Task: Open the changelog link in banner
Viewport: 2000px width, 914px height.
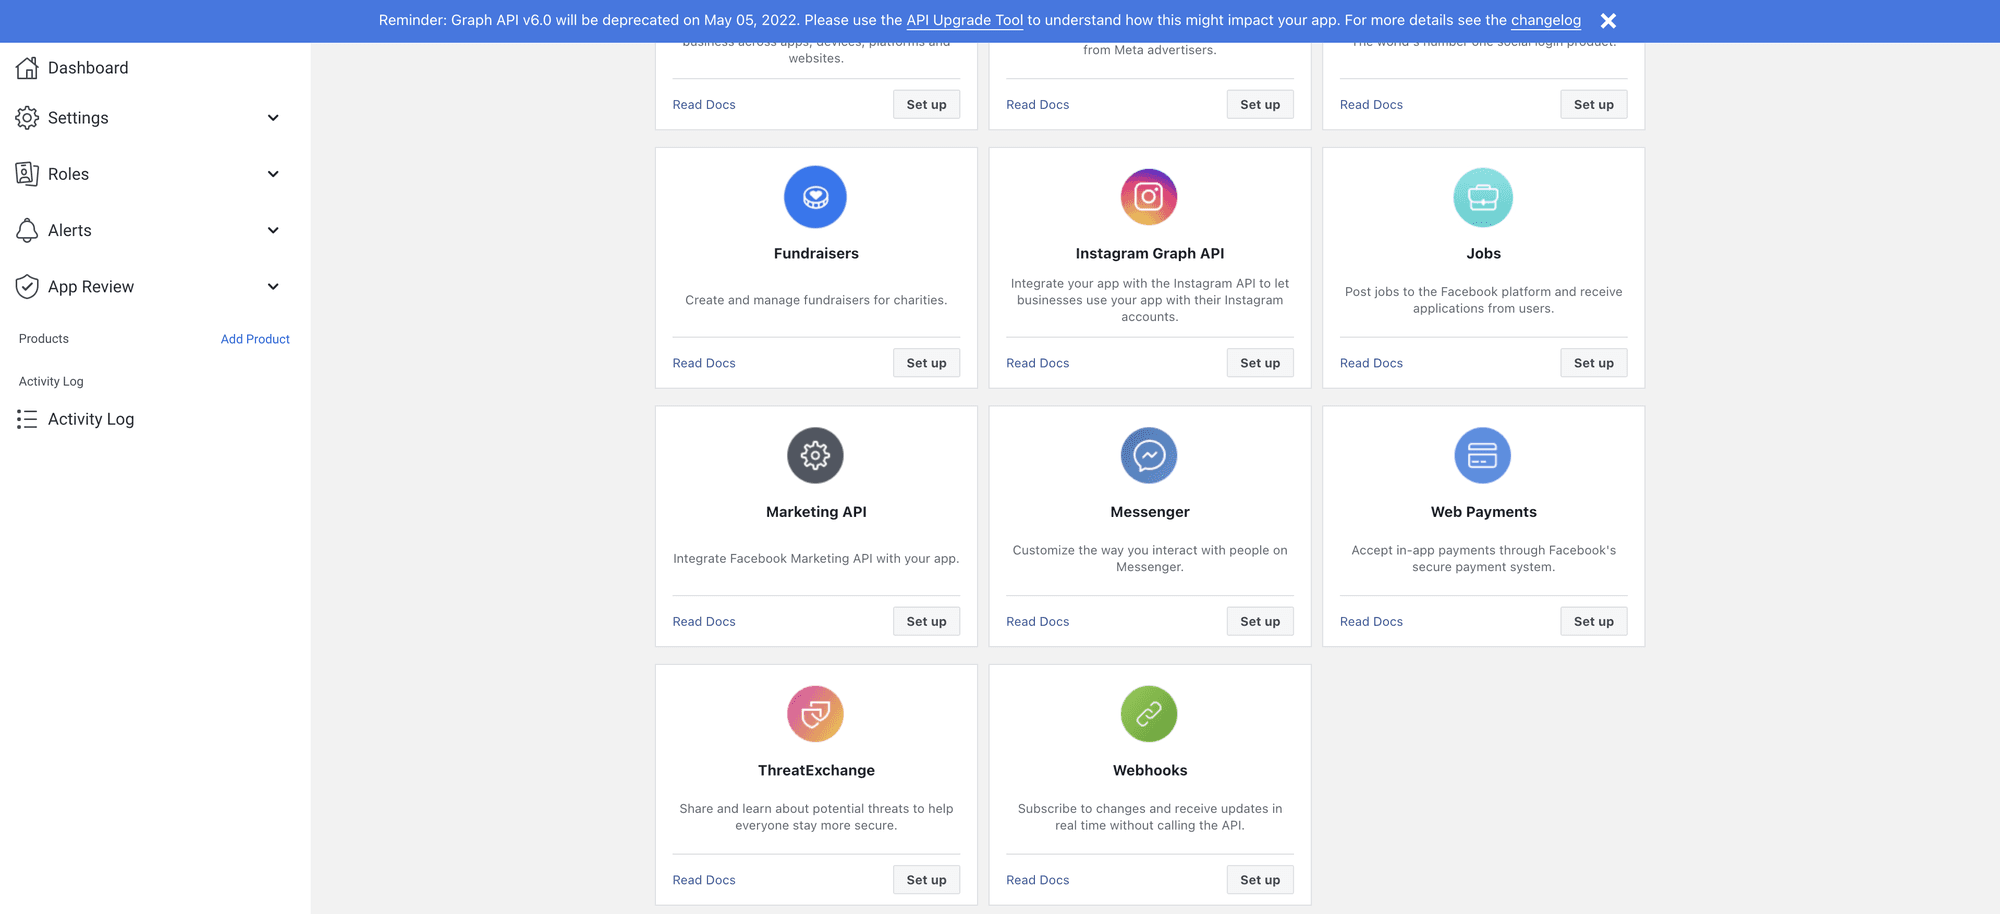Action: coord(1545,20)
